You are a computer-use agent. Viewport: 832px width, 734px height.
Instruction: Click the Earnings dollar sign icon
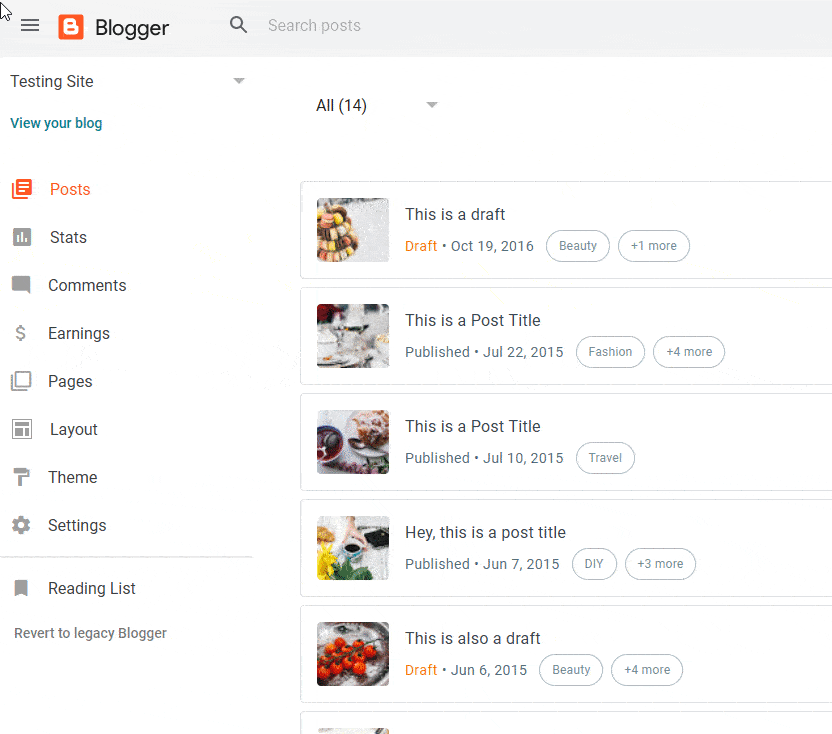point(20,333)
